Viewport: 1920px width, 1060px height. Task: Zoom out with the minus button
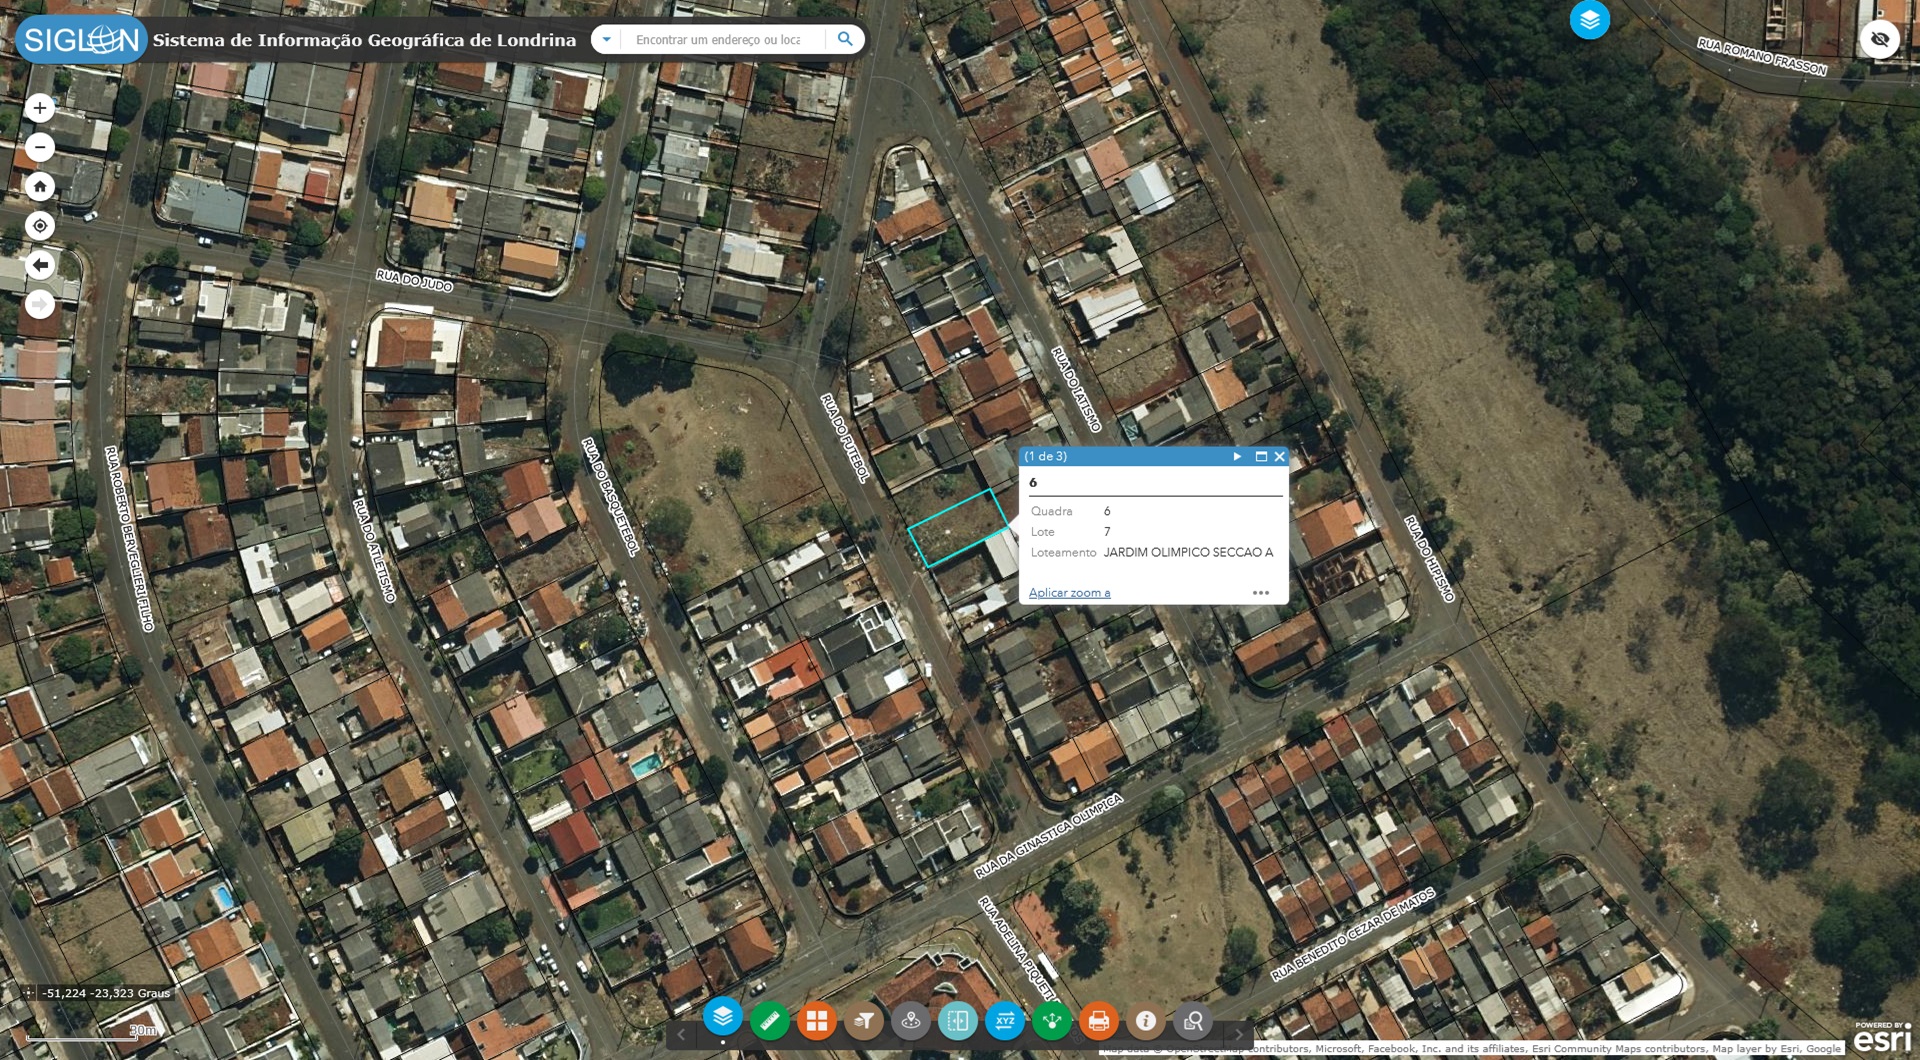(x=40, y=147)
